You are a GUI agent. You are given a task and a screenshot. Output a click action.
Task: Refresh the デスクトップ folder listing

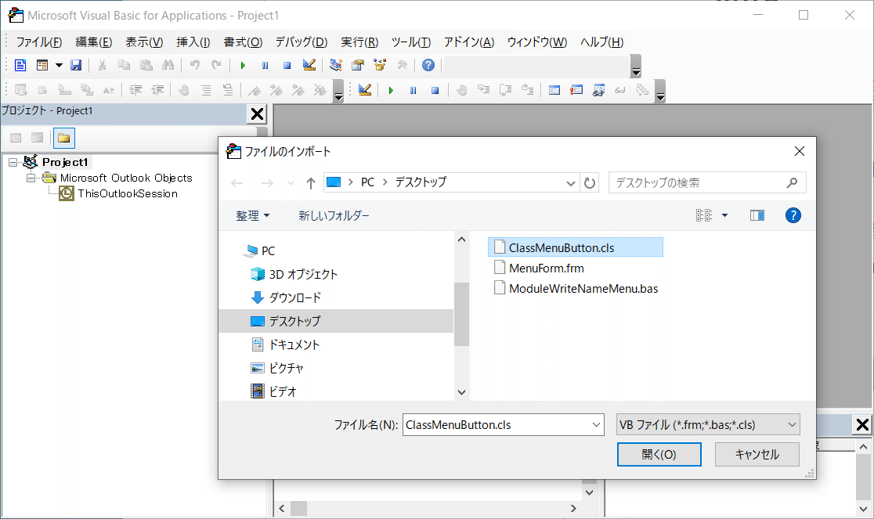(589, 183)
